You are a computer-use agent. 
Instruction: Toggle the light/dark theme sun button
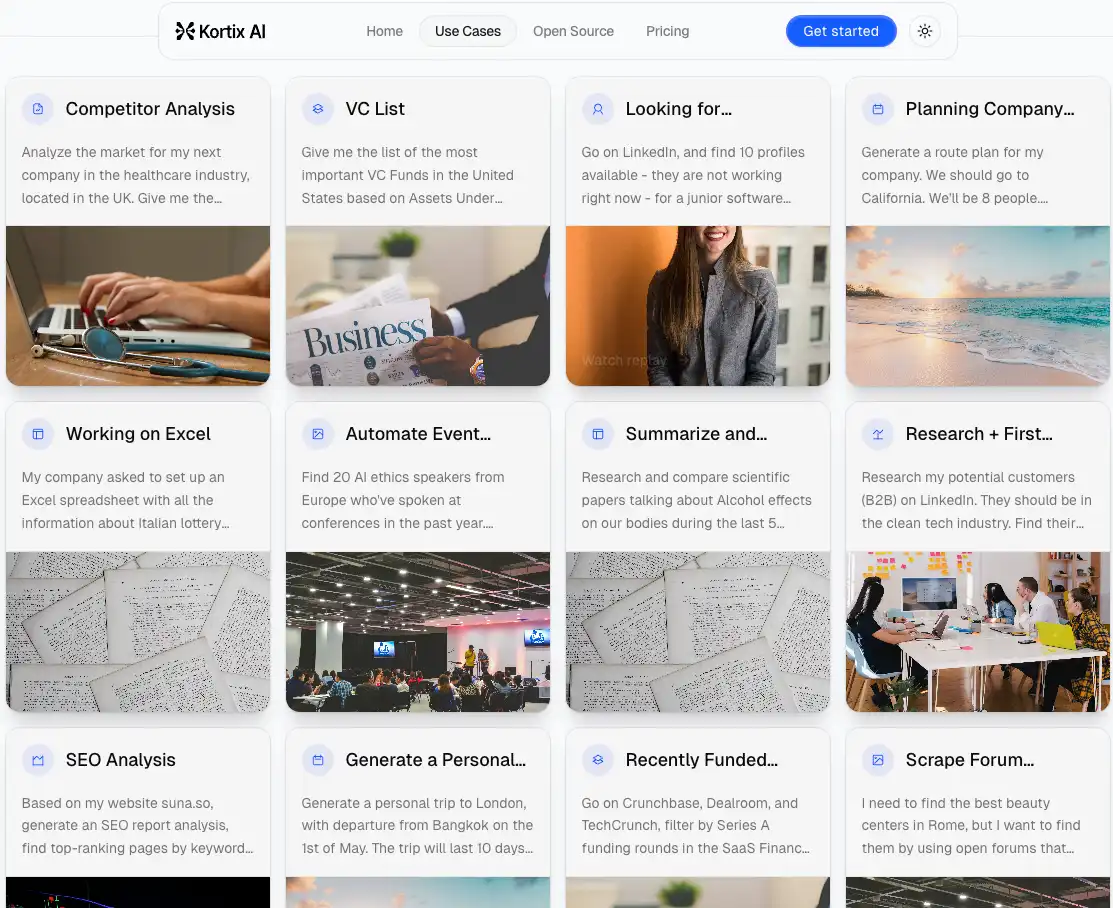coord(924,31)
